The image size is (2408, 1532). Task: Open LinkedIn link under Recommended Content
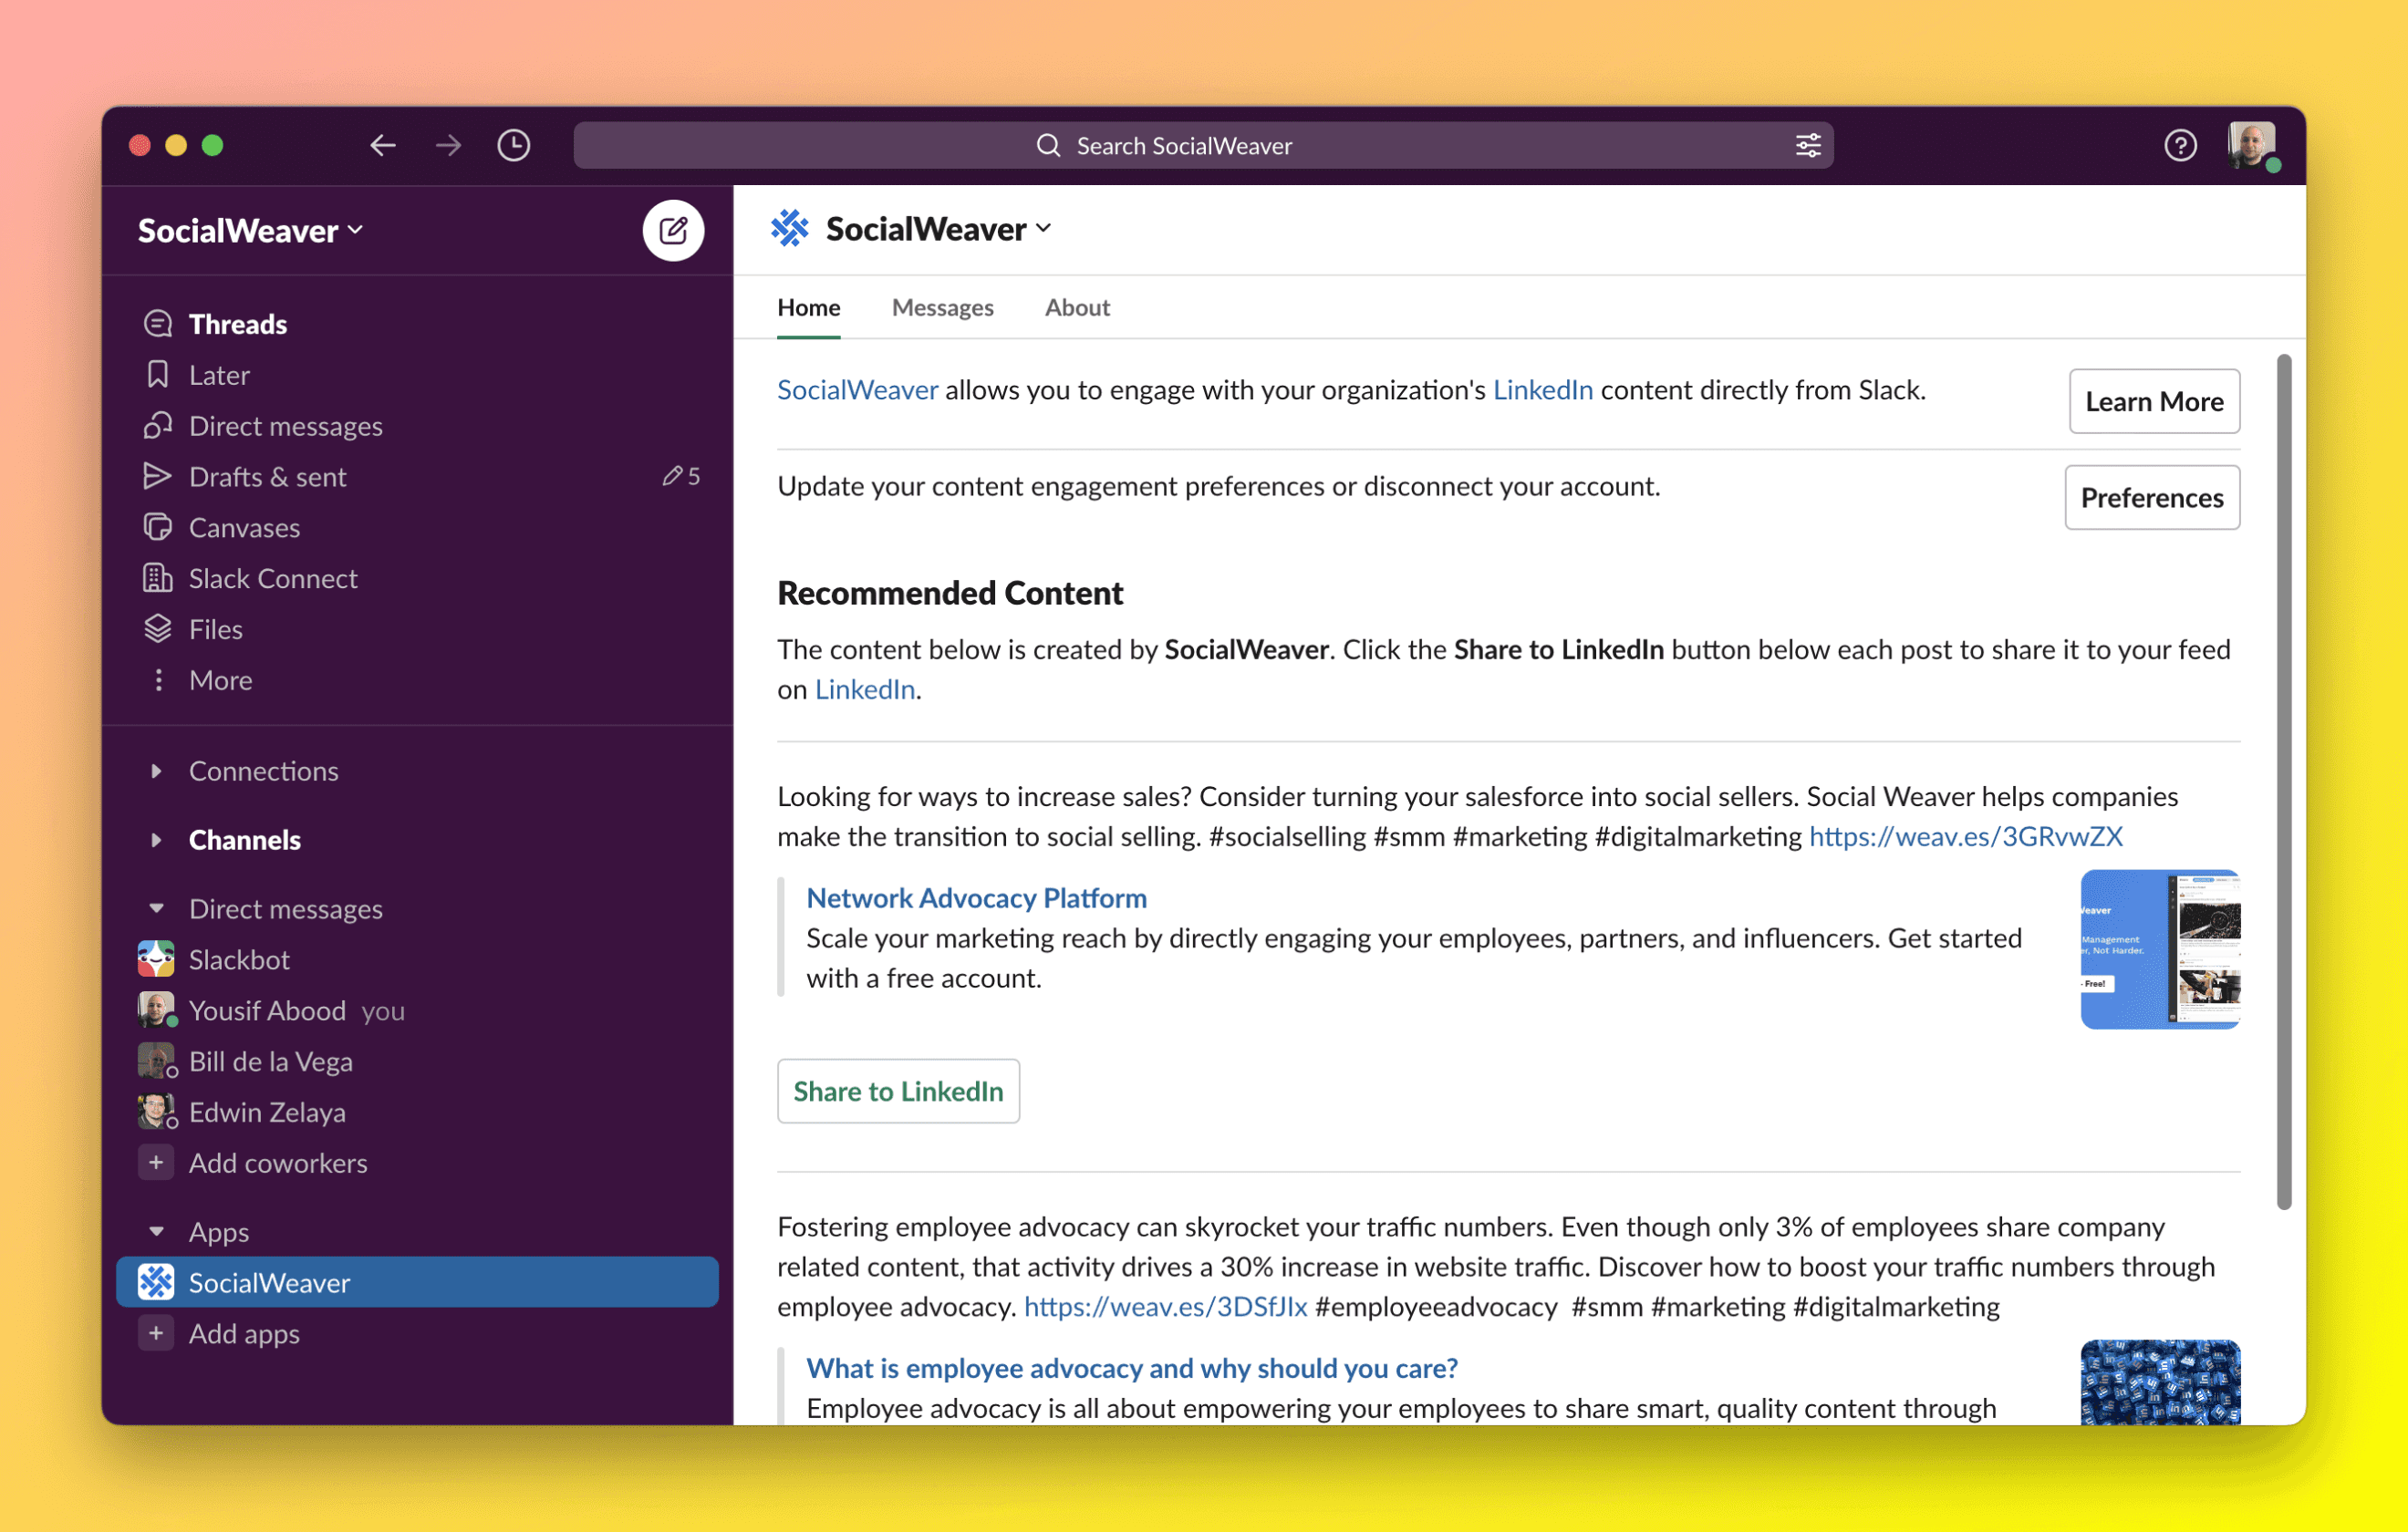[x=865, y=690]
